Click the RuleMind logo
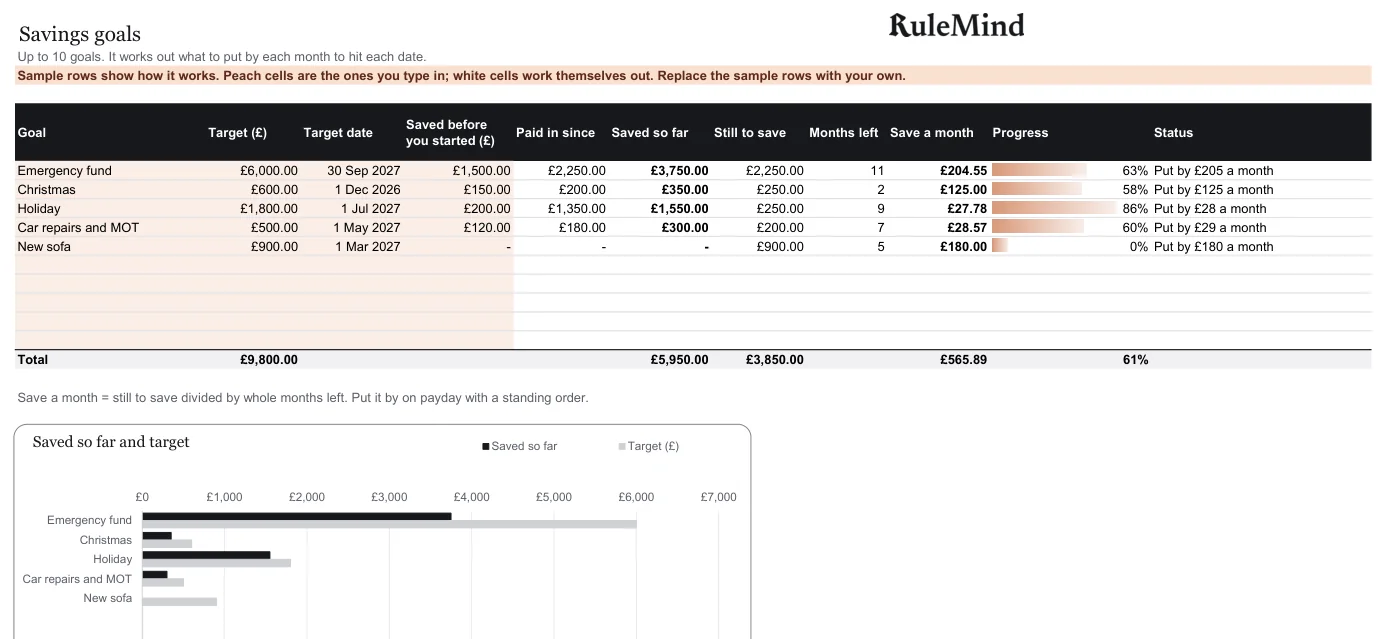Screen dimensions: 1390x639 point(957,25)
